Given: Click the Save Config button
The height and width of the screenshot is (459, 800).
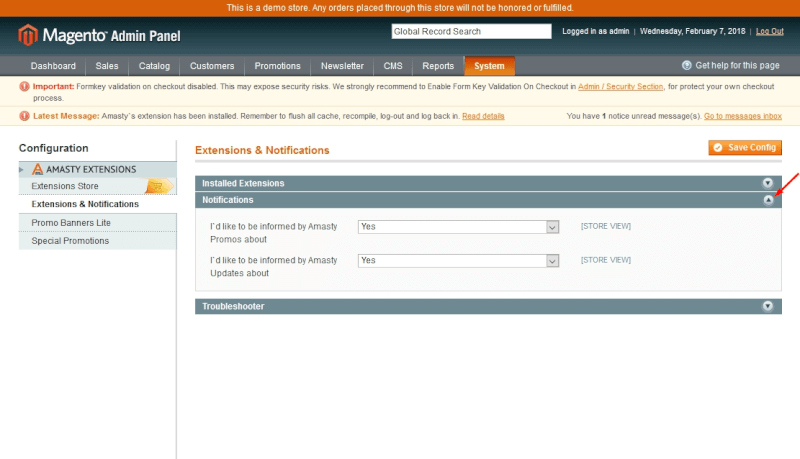Looking at the screenshot, I should tap(745, 147).
